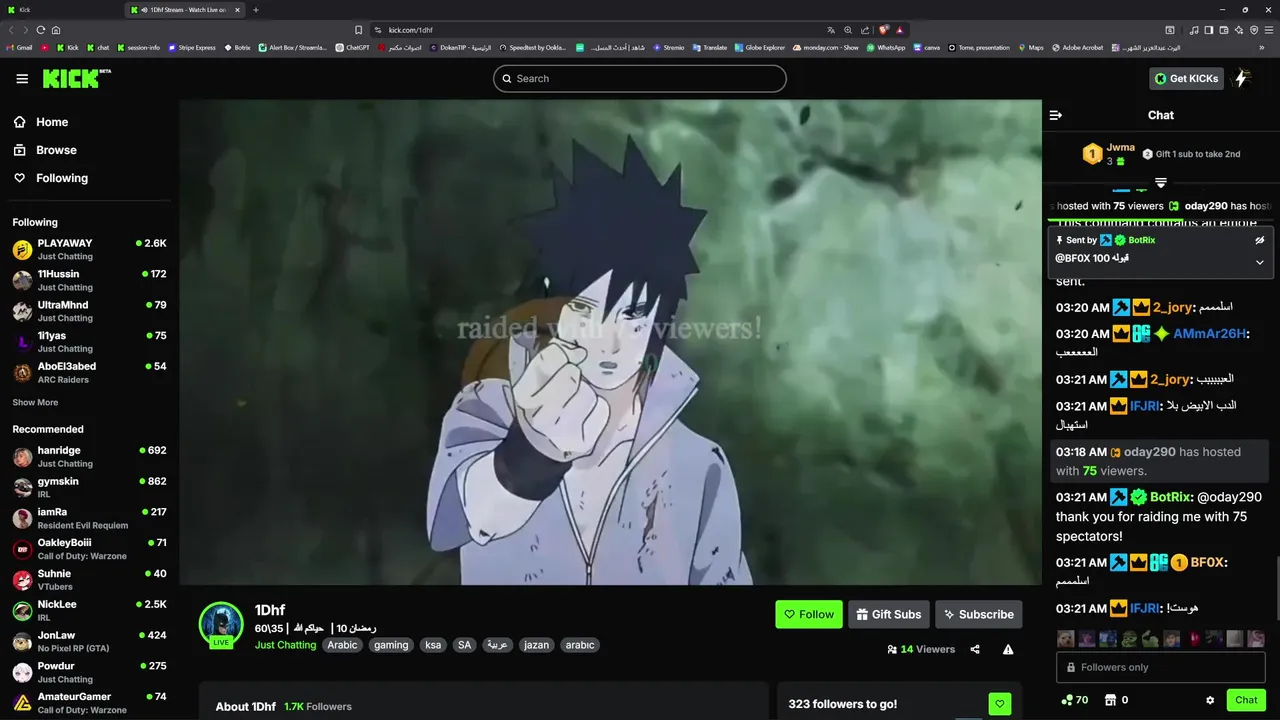Viewport: 1280px width, 720px height.
Task: Click Followers only chat input
Action: tap(1160, 667)
